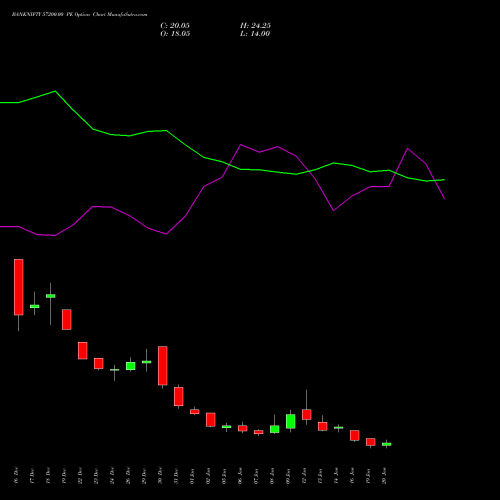Click the 05 Jan date label

[224, 475]
